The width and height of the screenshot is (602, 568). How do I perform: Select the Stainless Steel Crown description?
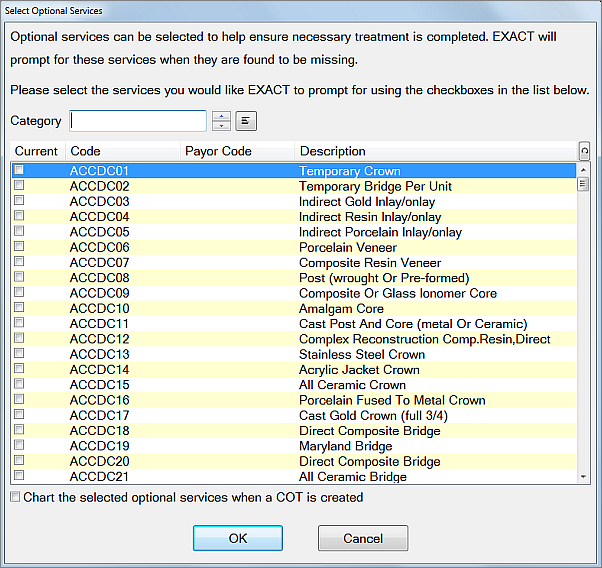tap(362, 354)
